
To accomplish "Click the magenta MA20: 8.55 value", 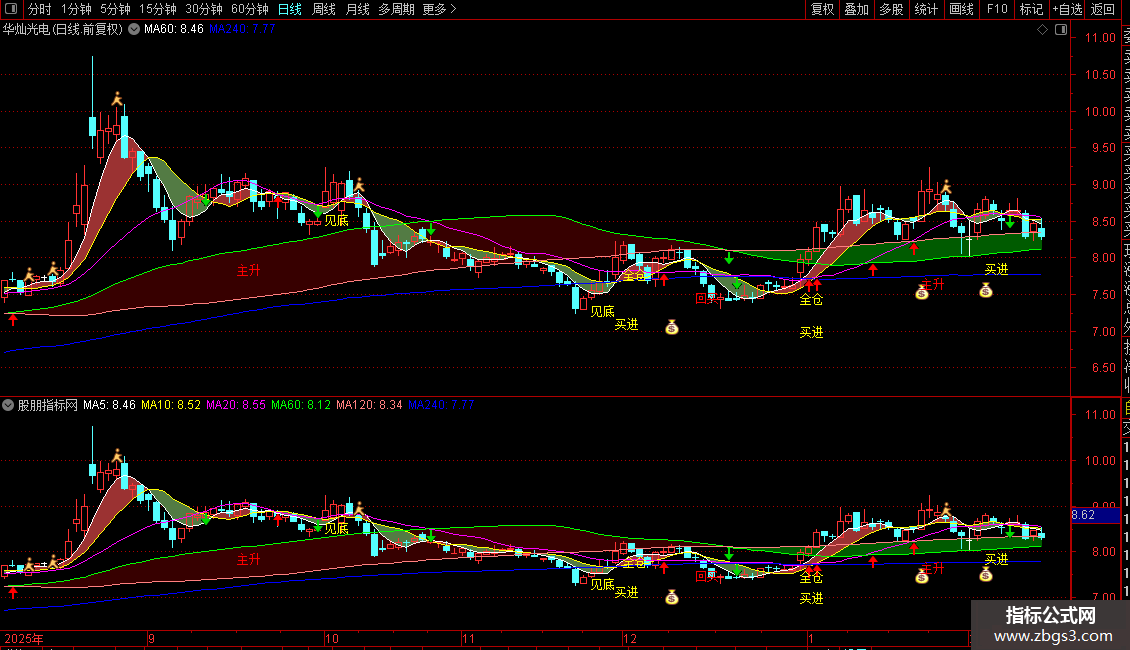I will tap(236, 405).
